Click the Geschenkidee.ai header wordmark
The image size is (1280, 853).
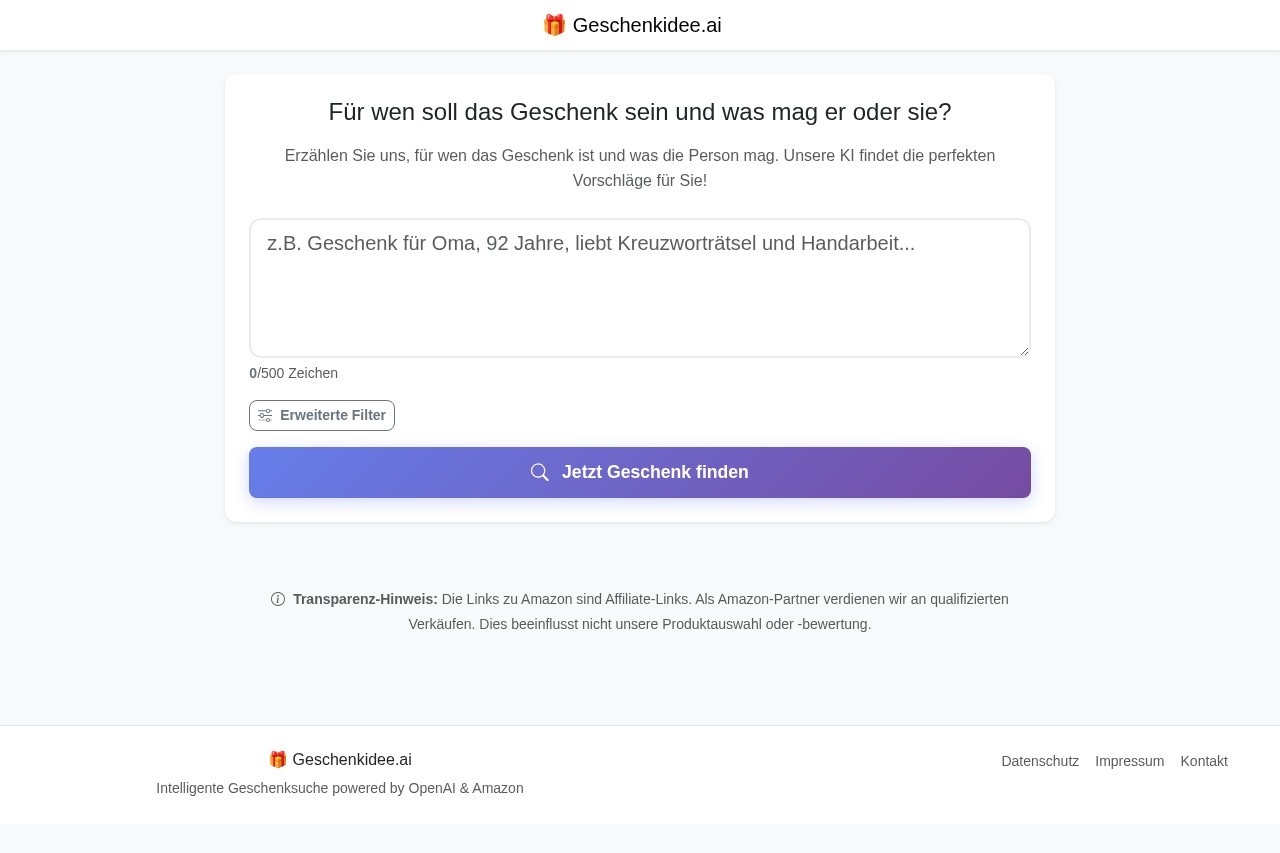coord(647,25)
